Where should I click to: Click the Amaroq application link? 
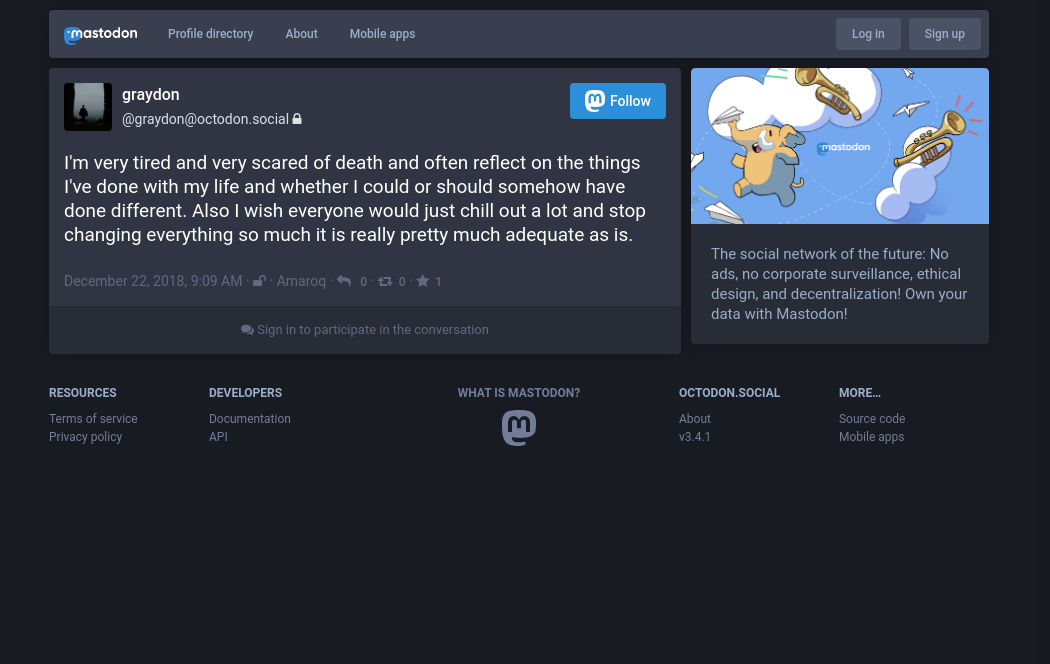(x=301, y=282)
